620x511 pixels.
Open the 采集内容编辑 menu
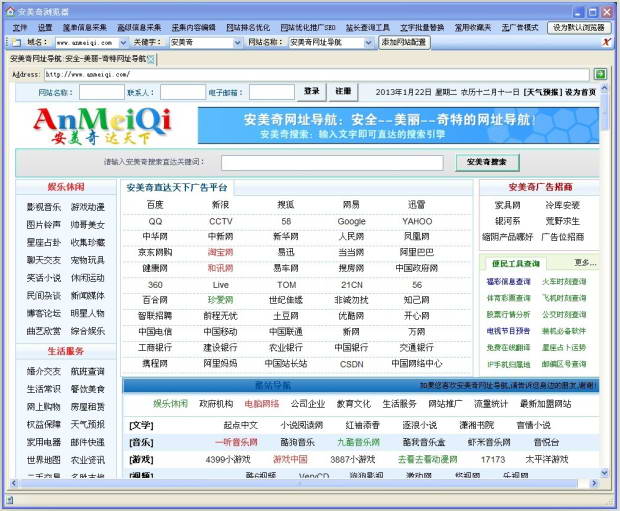coord(193,27)
